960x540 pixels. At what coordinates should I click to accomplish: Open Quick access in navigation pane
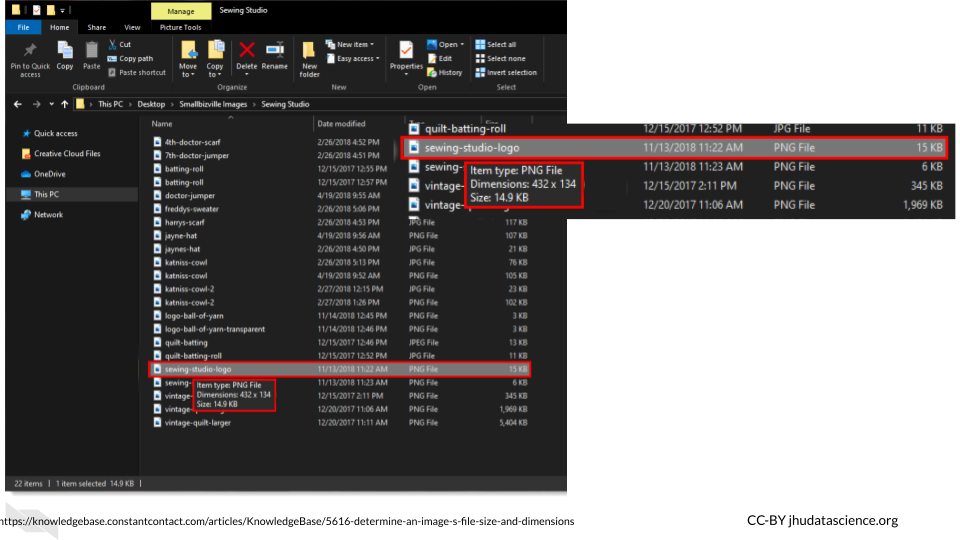[x=50, y=133]
